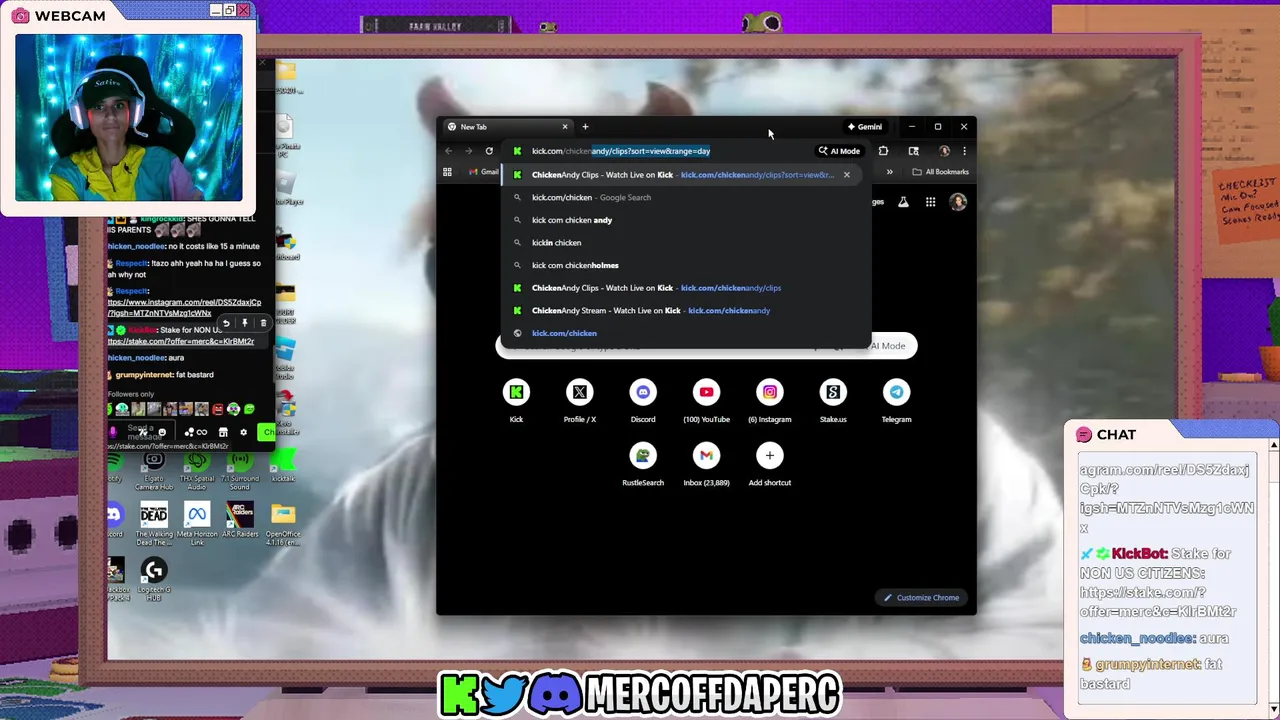Viewport: 1280px width, 720px height.
Task: Click the green Chat send button
Action: (x=267, y=432)
